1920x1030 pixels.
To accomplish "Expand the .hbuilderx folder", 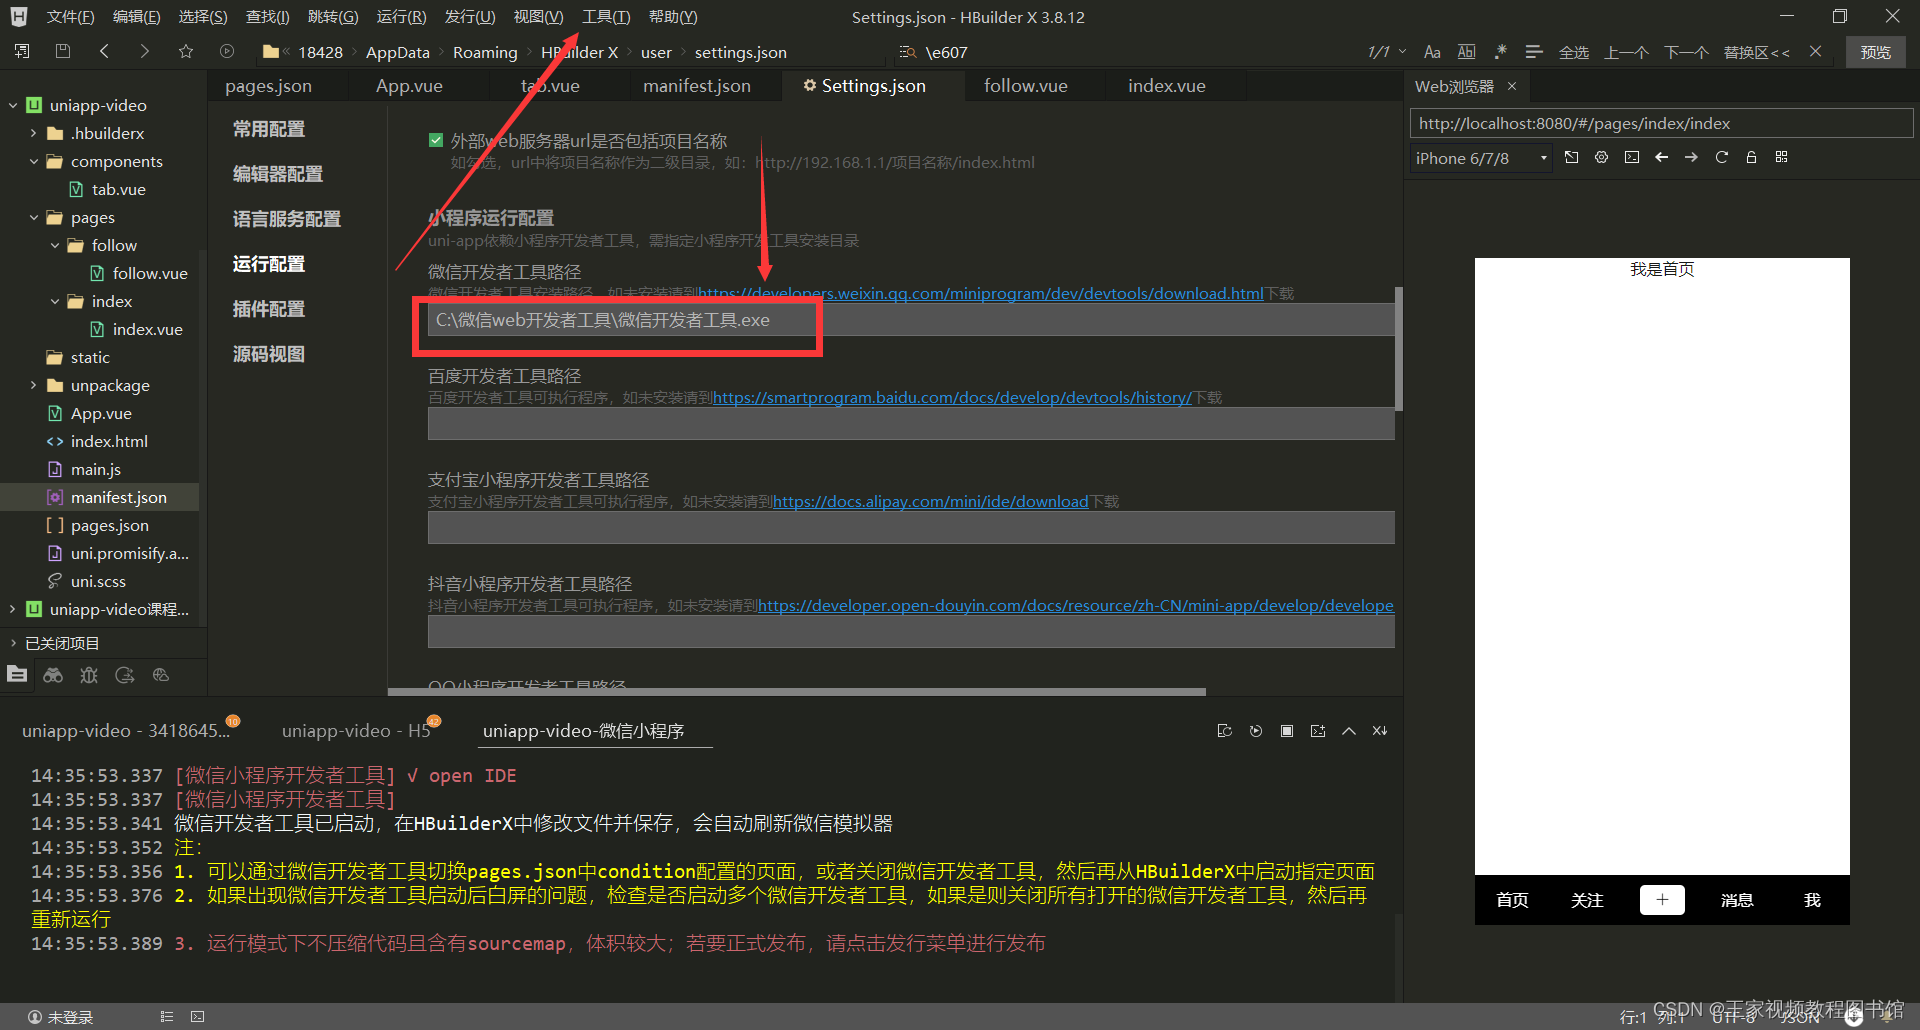I will 33,133.
